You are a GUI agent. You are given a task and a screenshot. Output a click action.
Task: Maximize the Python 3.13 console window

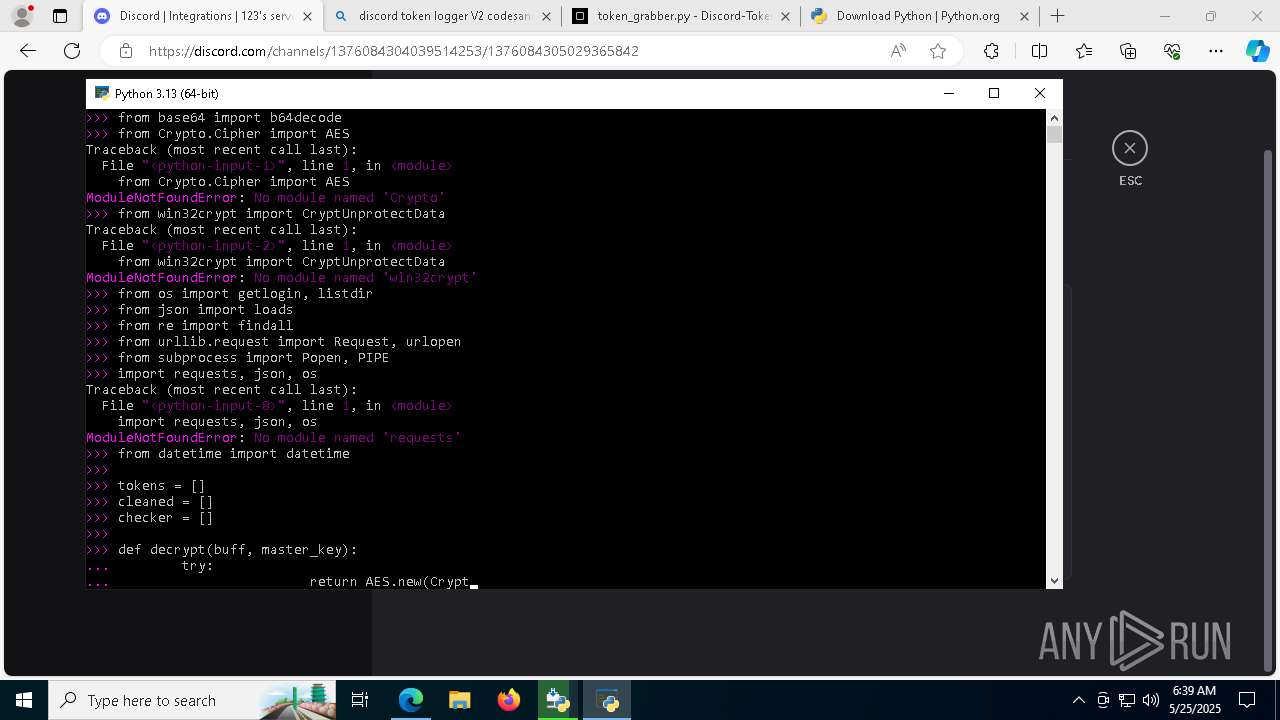tap(994, 93)
